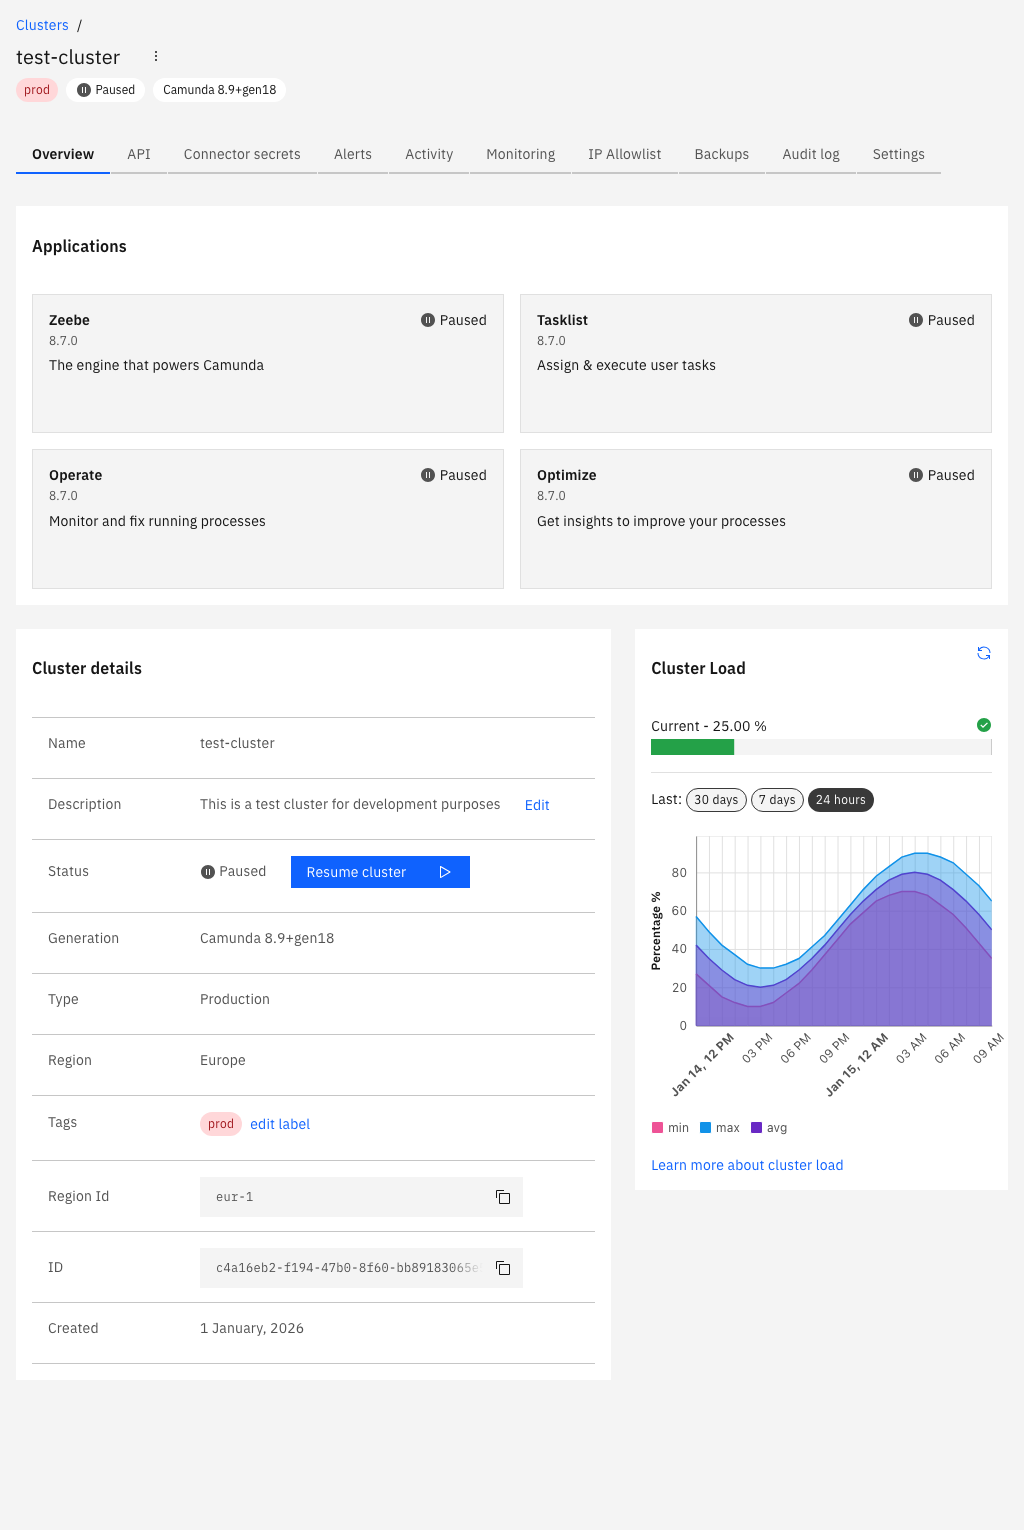Click the Region value Europe
This screenshot has height=1530, width=1024.
coord(223,1060)
